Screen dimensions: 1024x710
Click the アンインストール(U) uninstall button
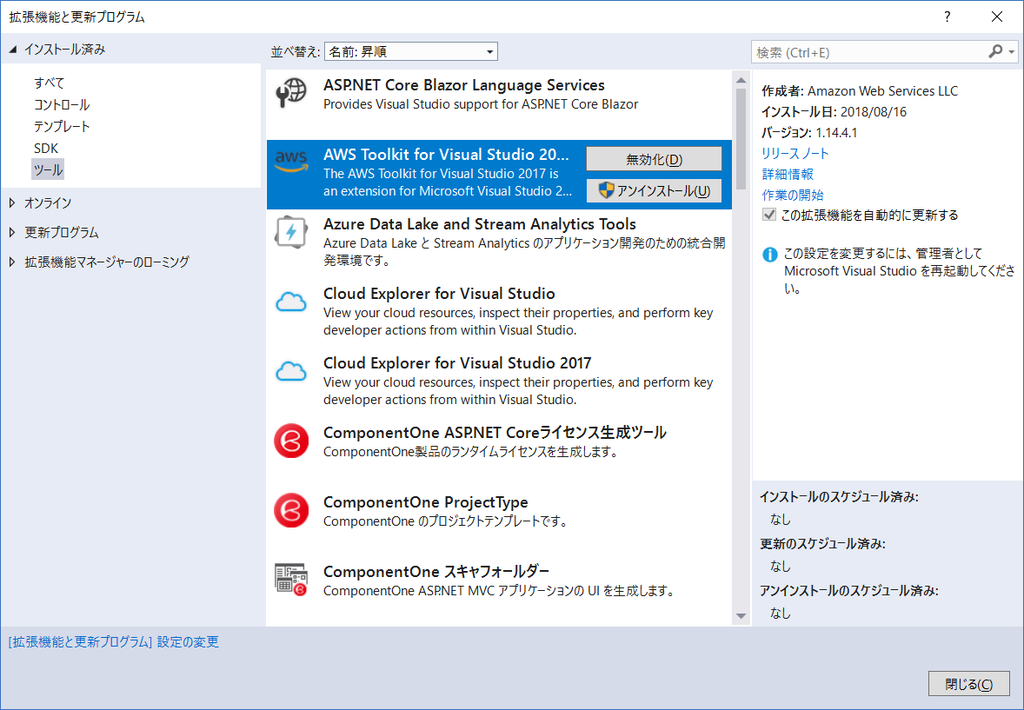654,191
